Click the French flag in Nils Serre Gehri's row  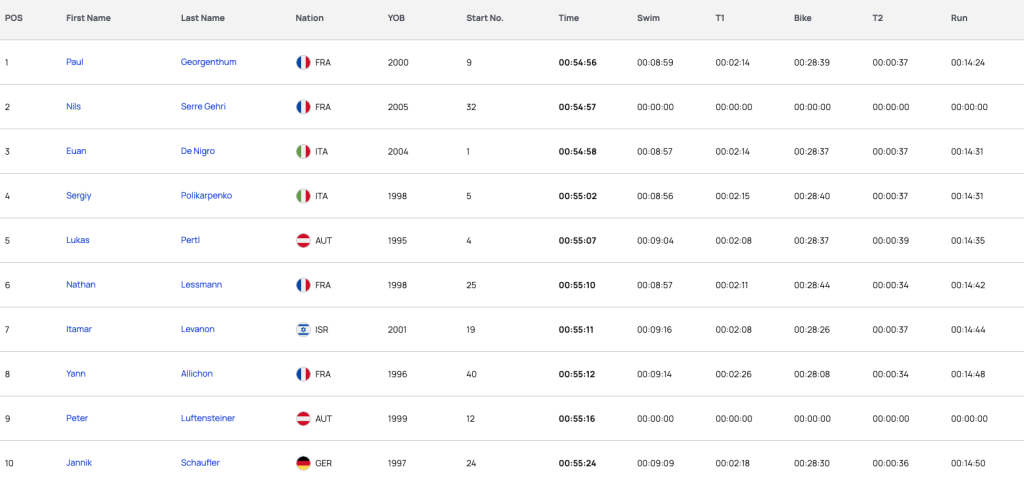303,107
